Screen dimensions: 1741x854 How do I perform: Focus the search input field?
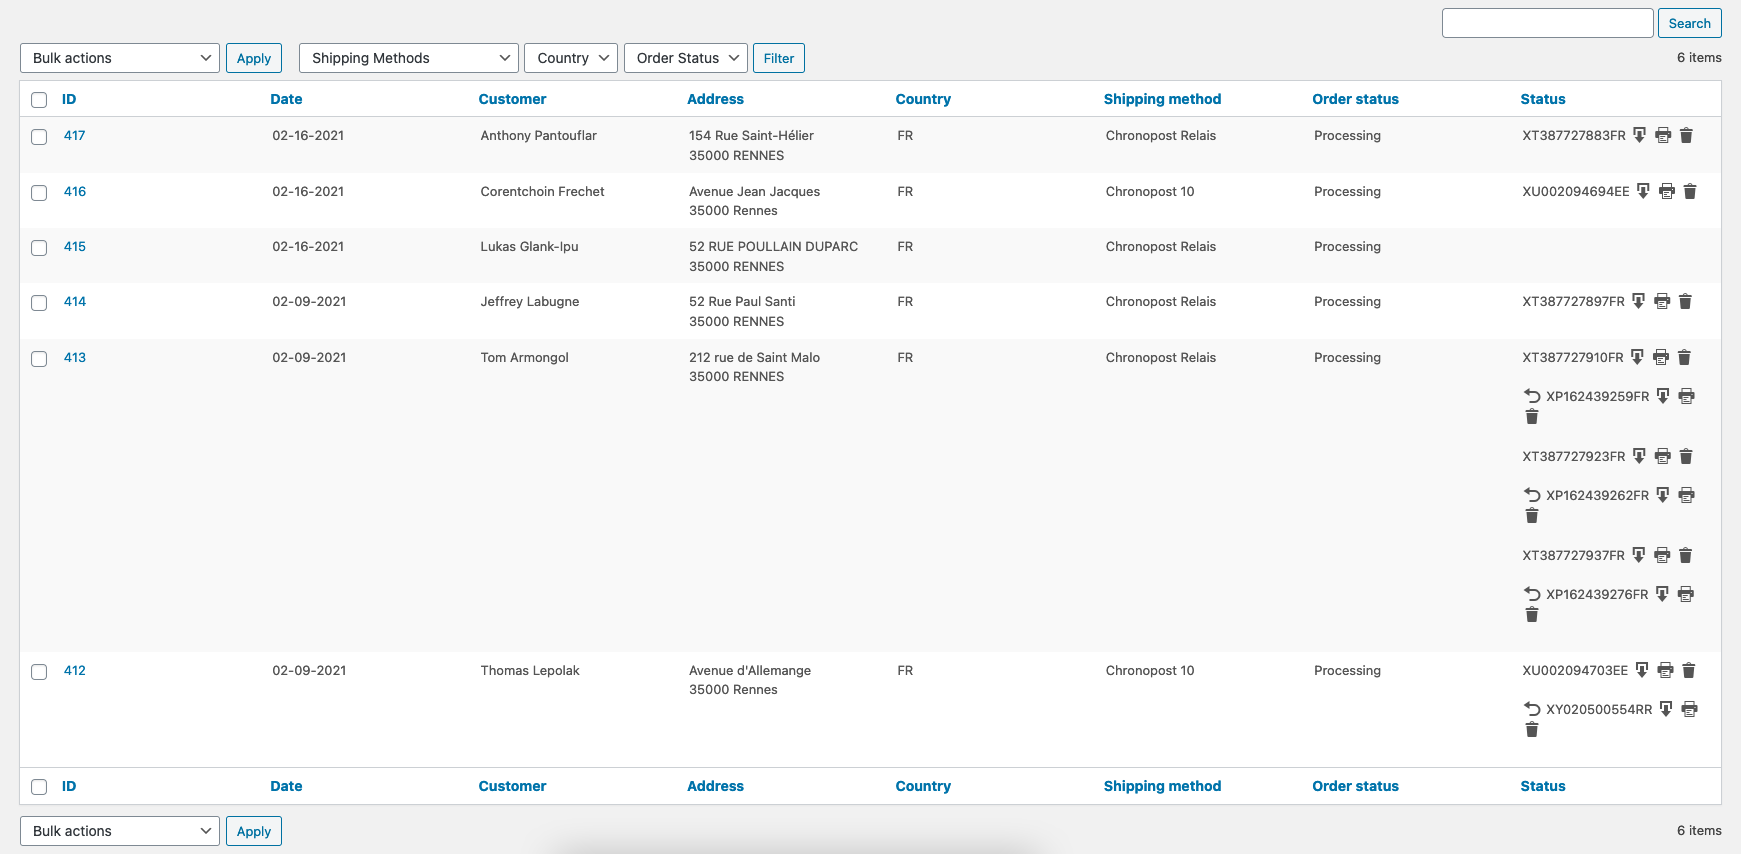pos(1547,23)
